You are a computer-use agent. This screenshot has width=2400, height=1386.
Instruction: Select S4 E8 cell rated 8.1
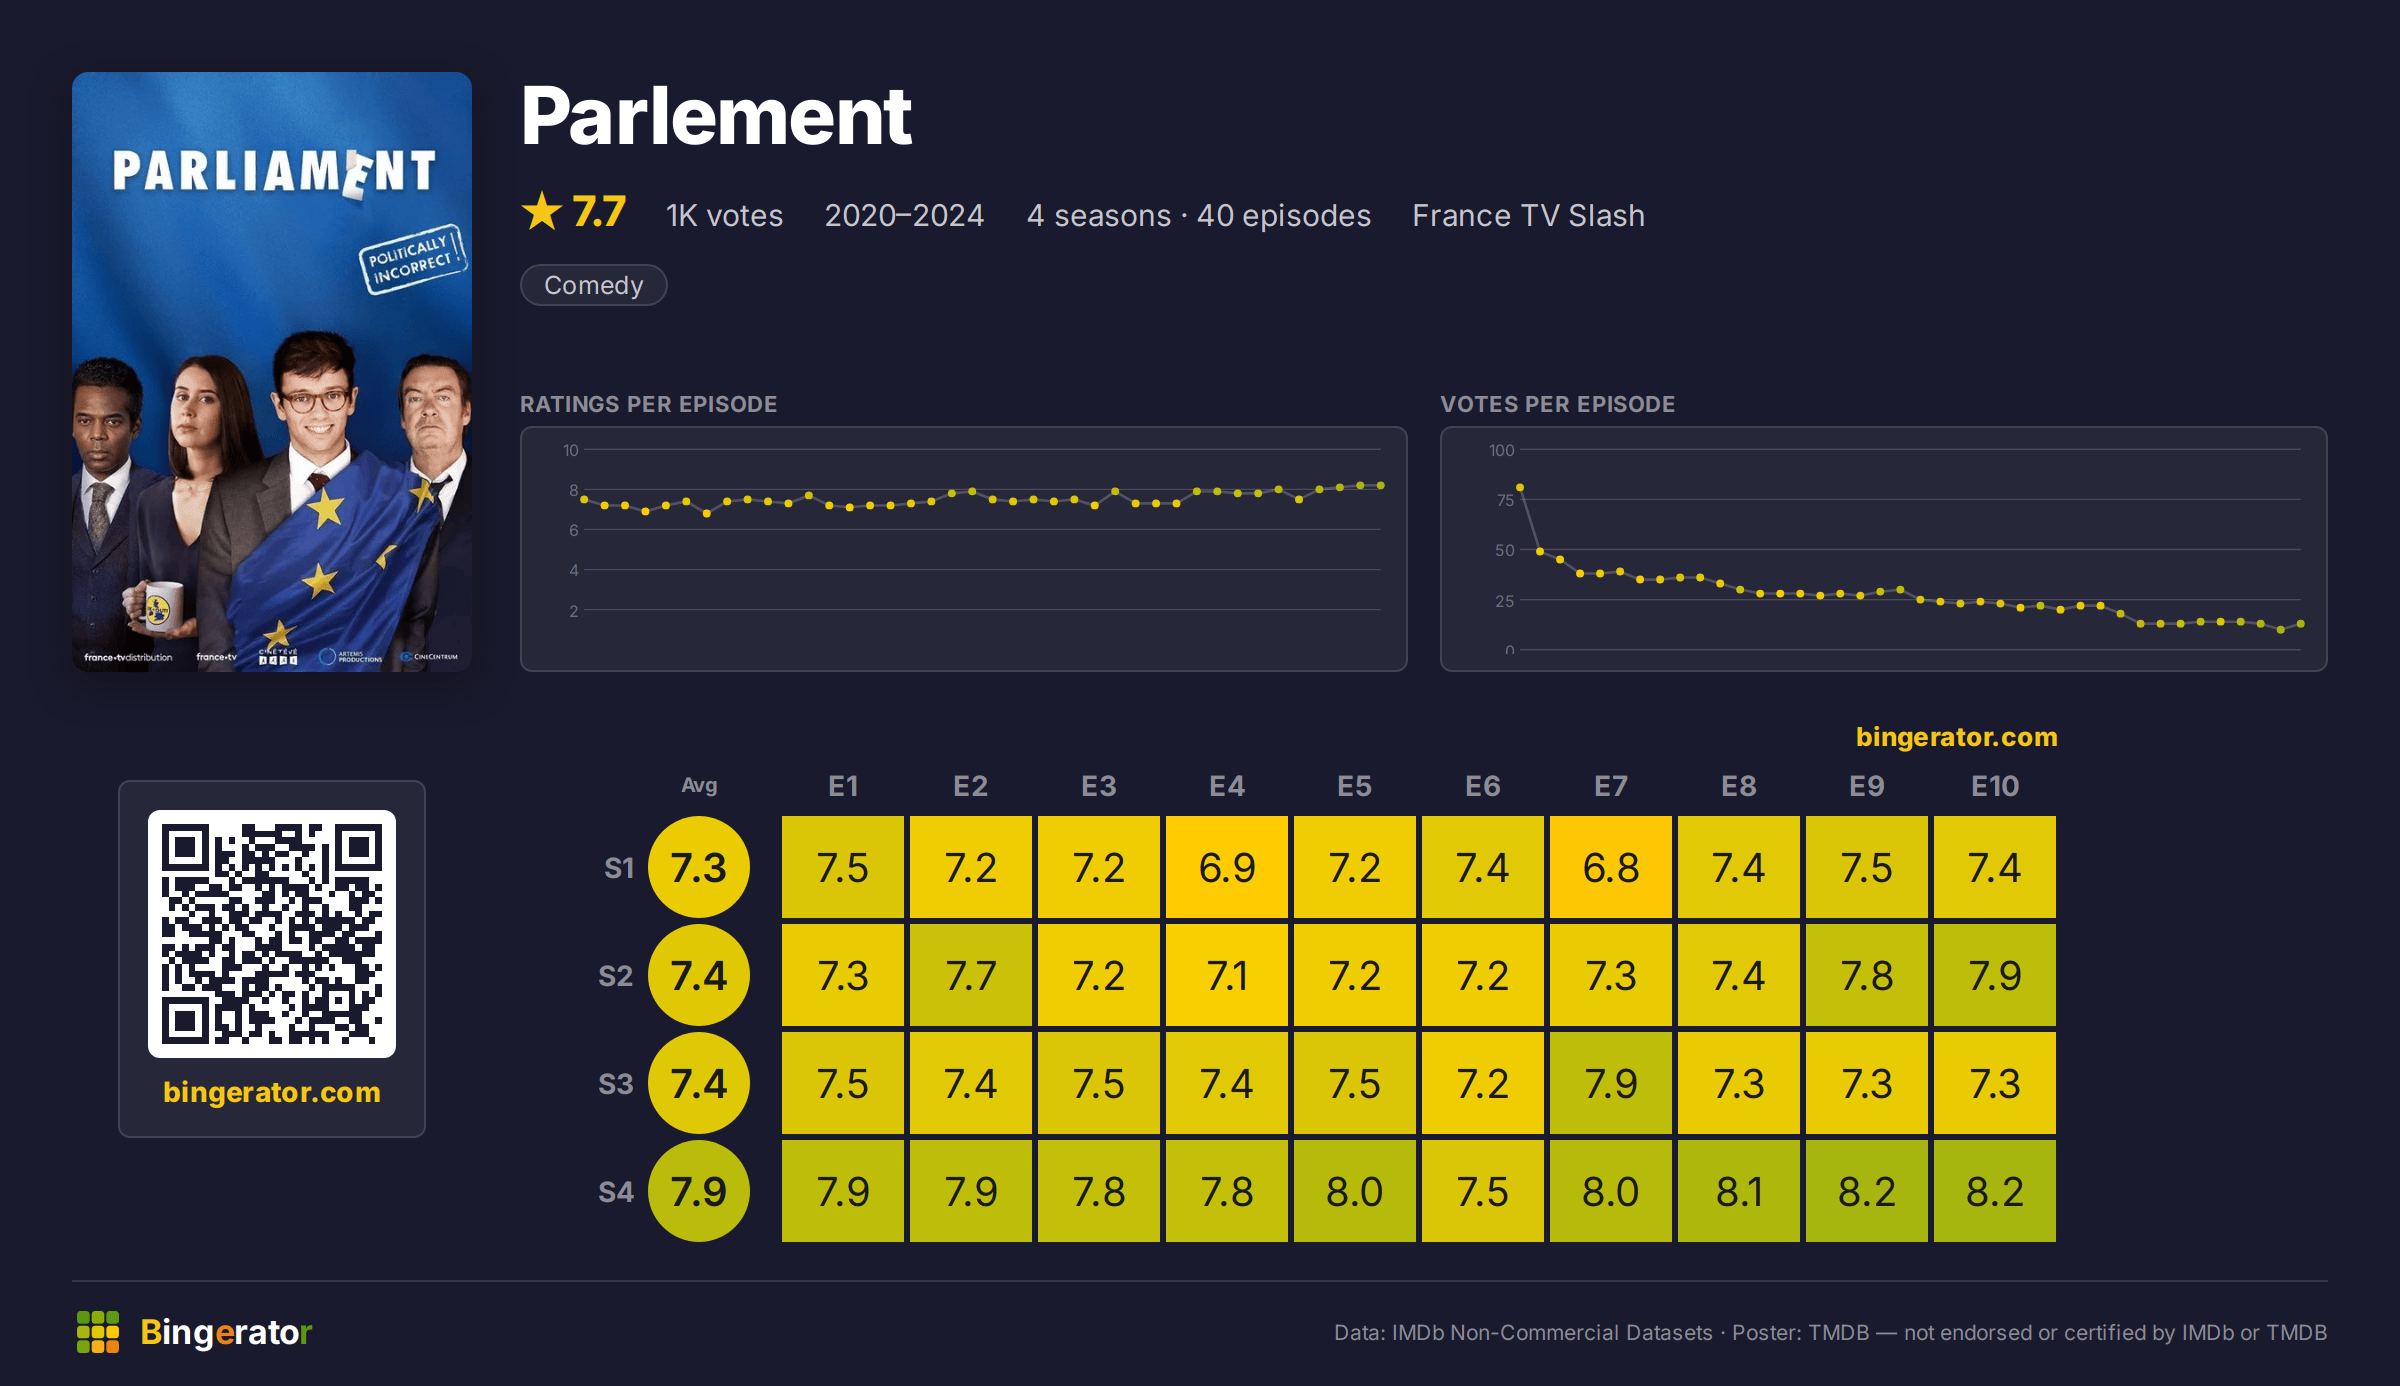(1739, 1191)
